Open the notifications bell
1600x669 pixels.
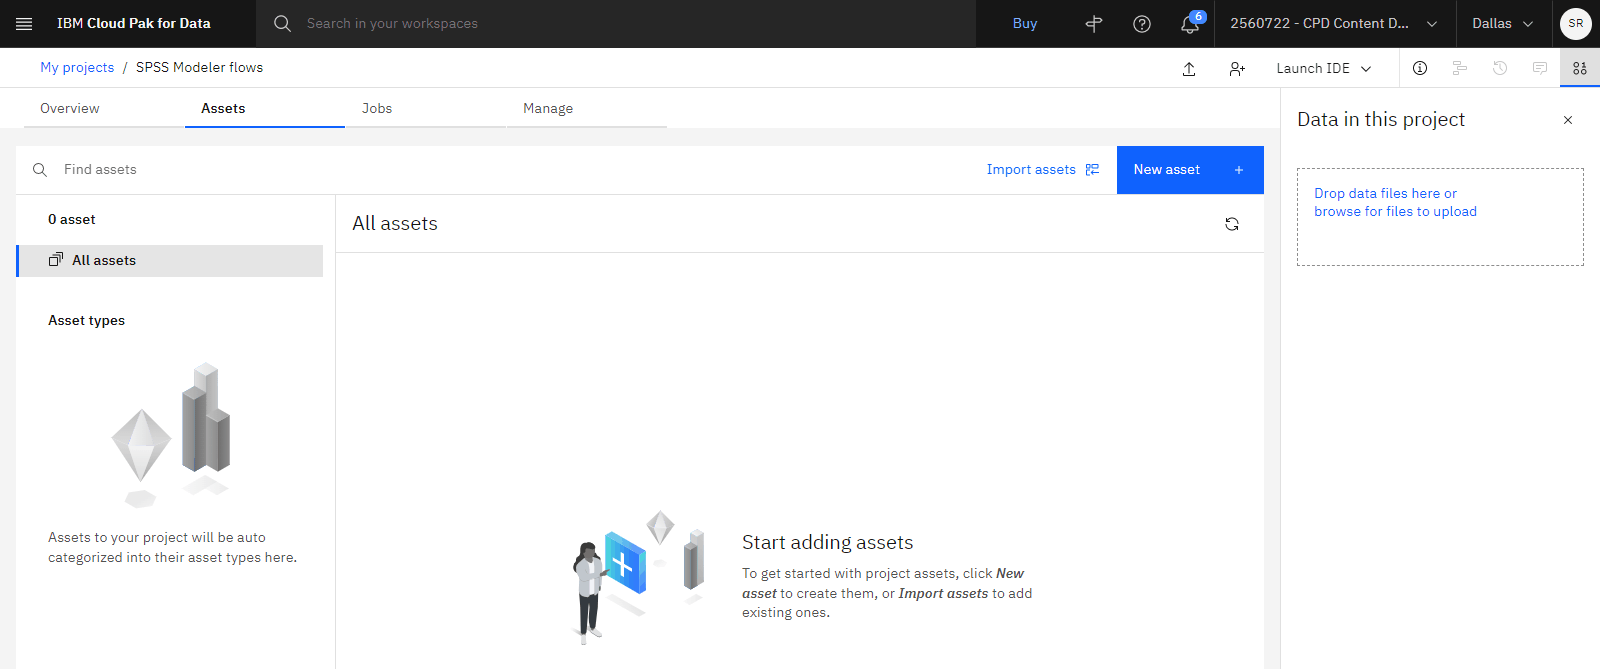coord(1190,24)
